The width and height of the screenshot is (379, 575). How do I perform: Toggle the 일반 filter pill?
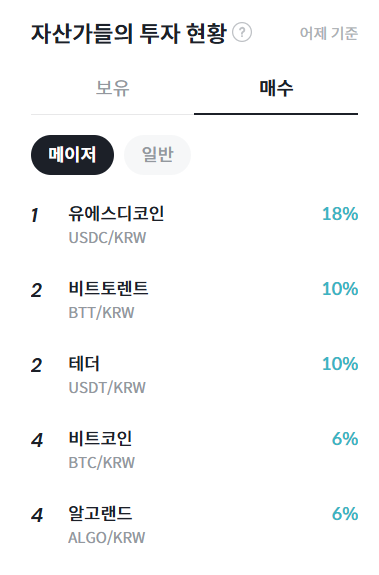(x=158, y=155)
